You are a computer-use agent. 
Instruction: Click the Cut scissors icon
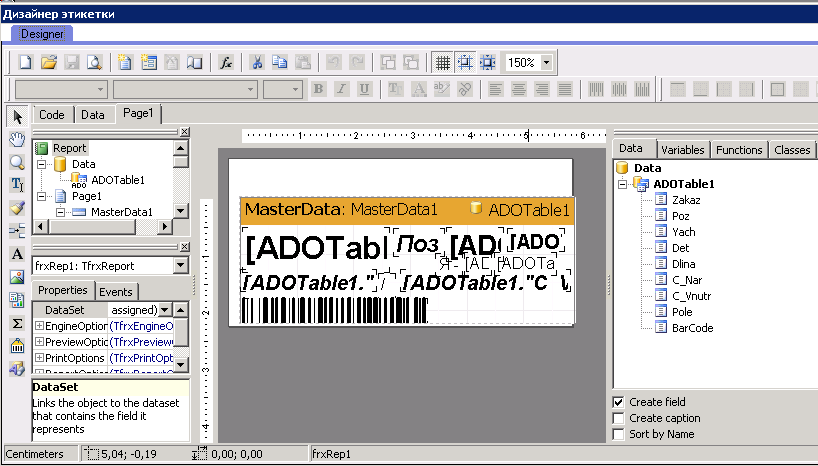point(256,62)
